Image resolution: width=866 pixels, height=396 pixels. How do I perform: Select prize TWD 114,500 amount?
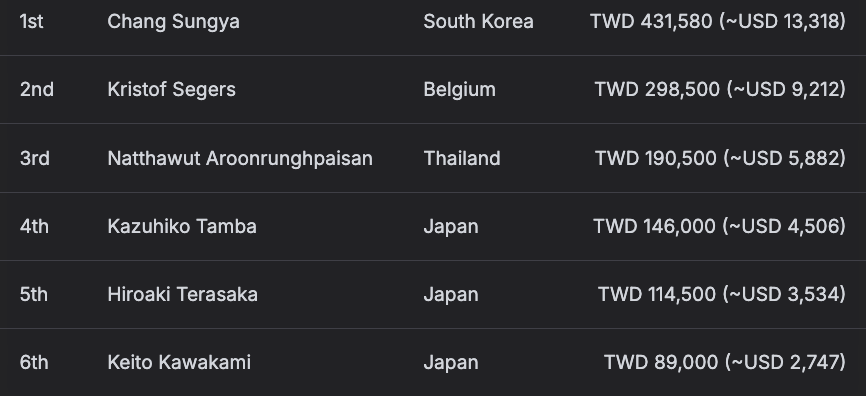pyautogui.click(x=721, y=294)
